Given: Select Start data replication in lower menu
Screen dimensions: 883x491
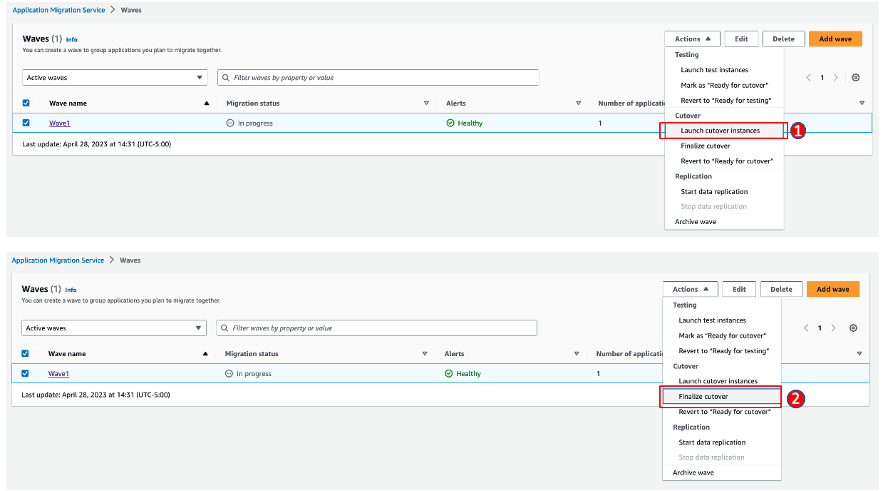Looking at the screenshot, I should (712, 443).
